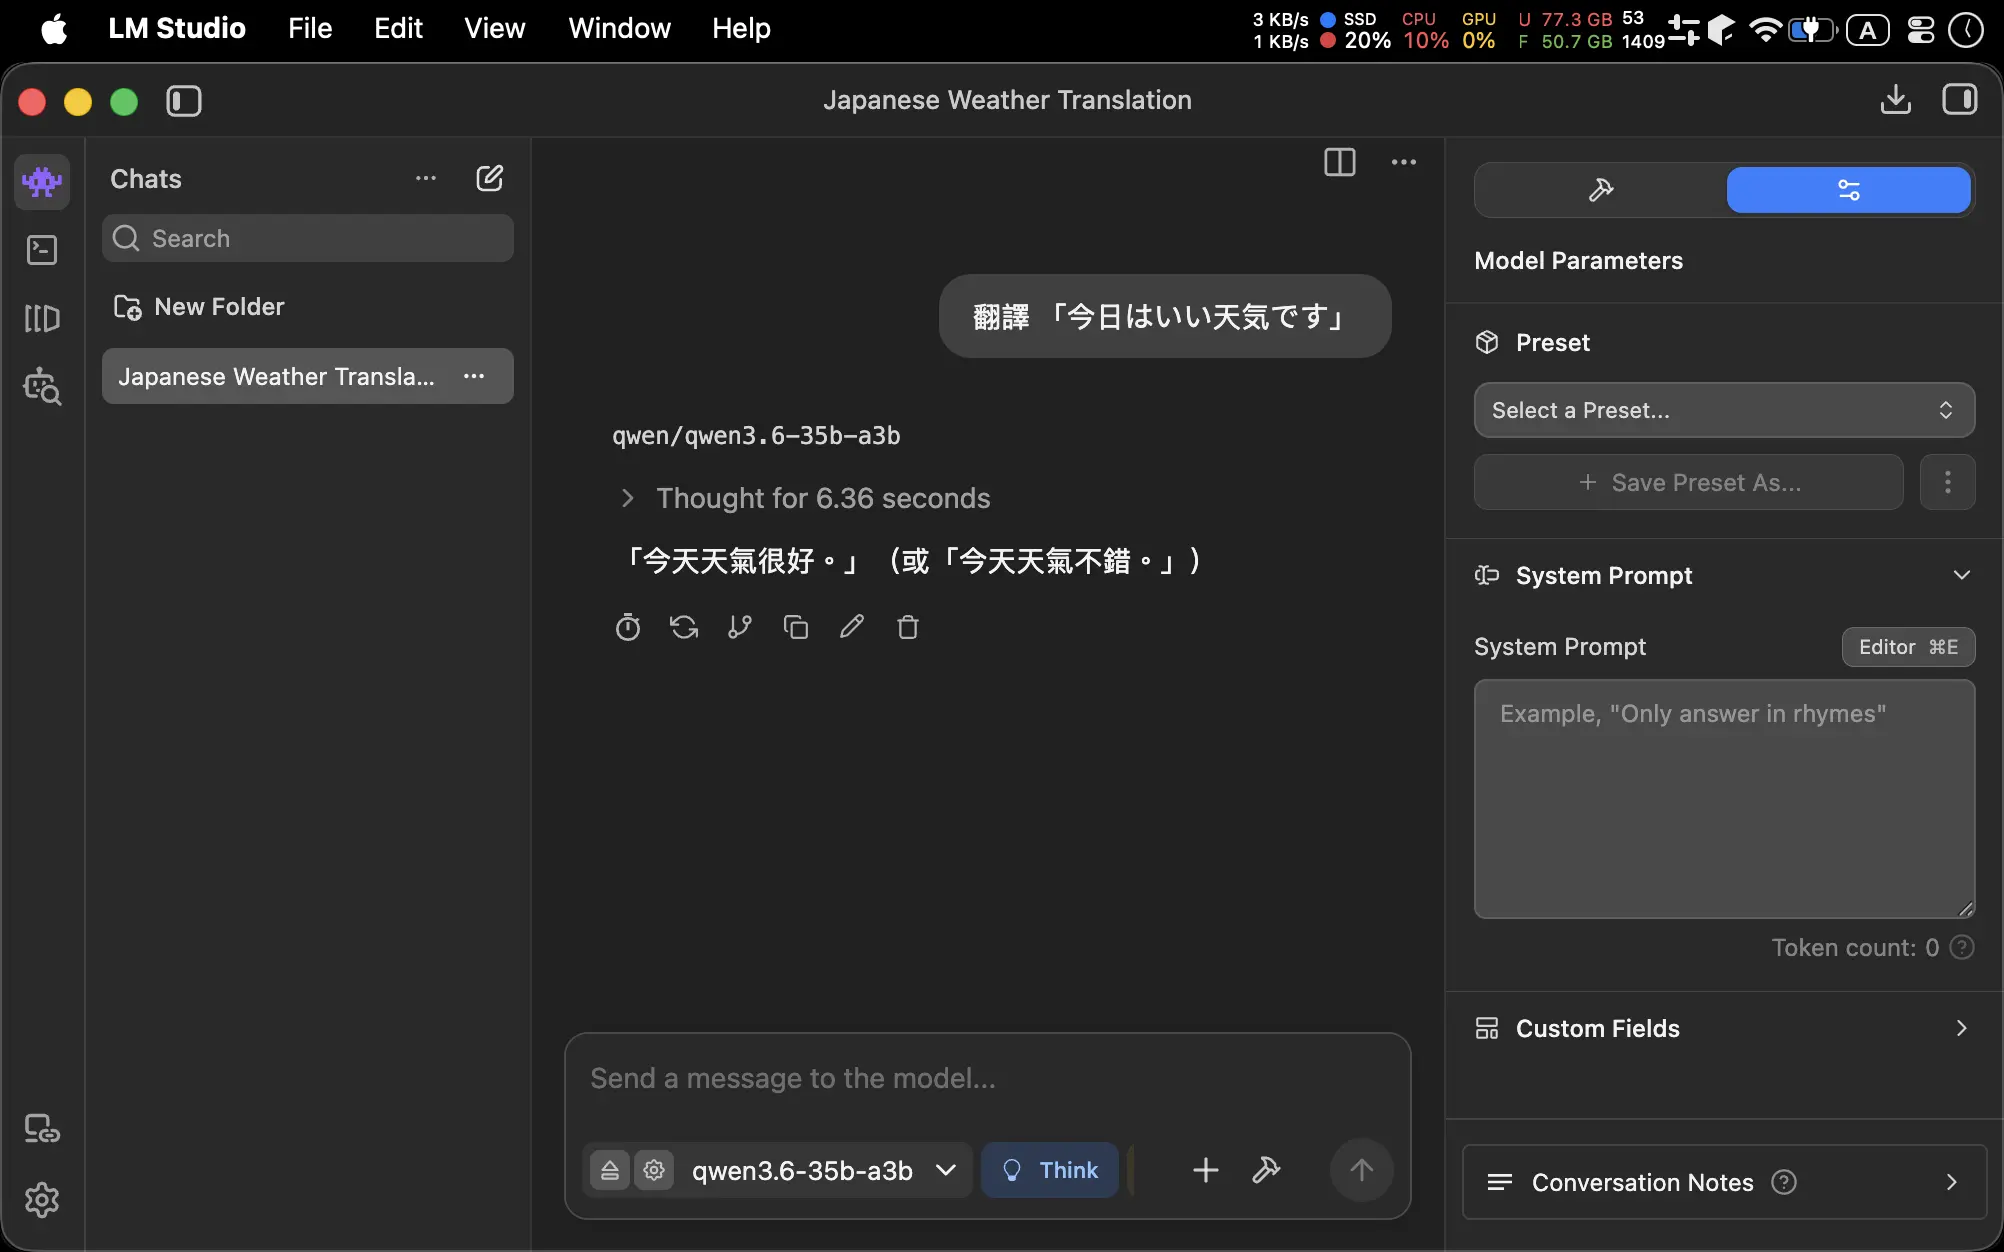Open the Edit menu
The width and height of the screenshot is (2004, 1252).
[398, 28]
